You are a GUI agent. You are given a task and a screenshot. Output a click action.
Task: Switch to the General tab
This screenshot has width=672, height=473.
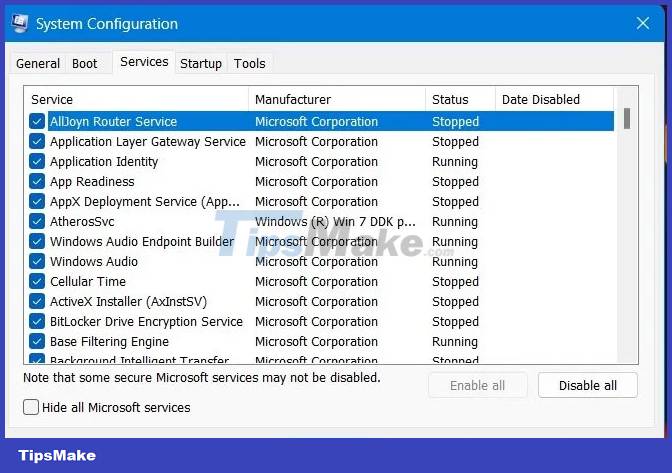tap(38, 63)
